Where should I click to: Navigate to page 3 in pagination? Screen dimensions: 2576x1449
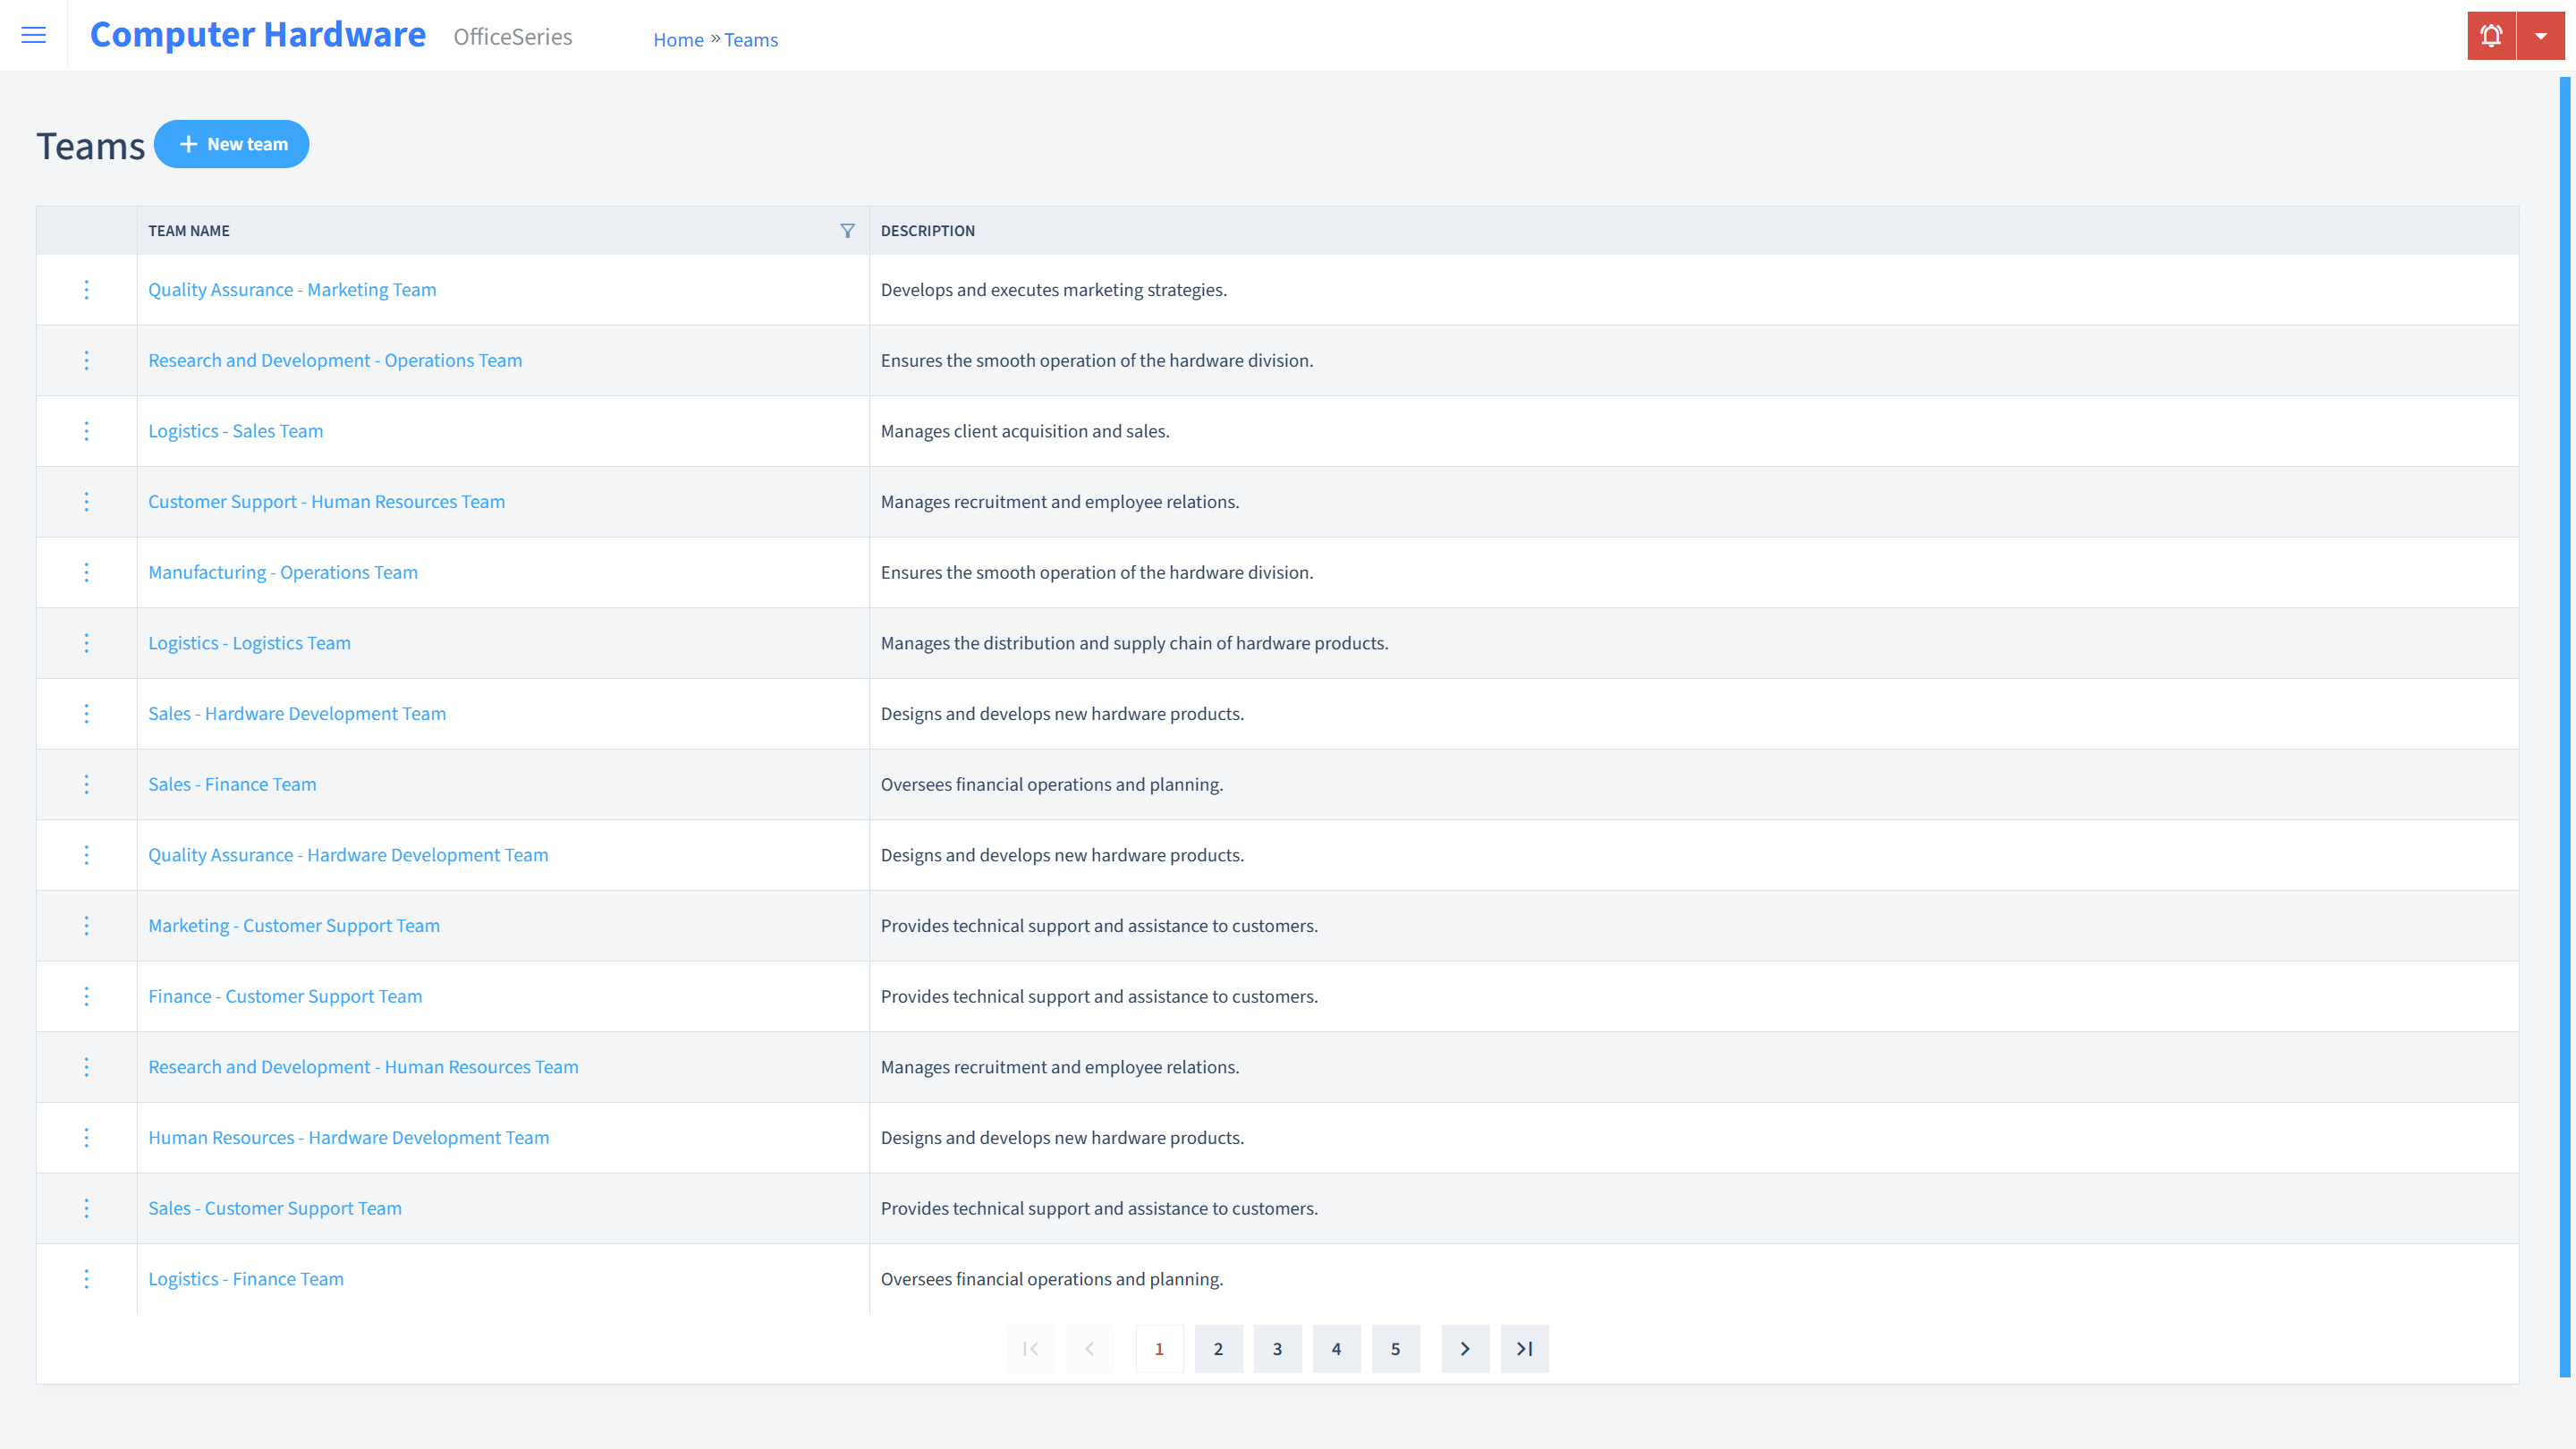click(1277, 1348)
